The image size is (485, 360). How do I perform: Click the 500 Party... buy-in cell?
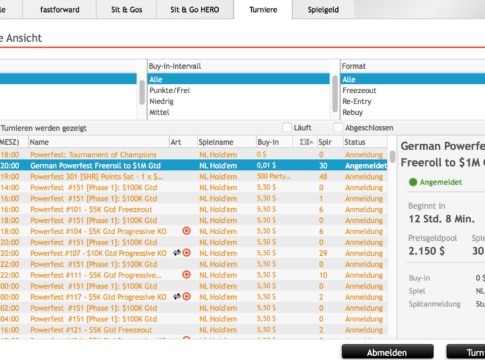(273, 176)
